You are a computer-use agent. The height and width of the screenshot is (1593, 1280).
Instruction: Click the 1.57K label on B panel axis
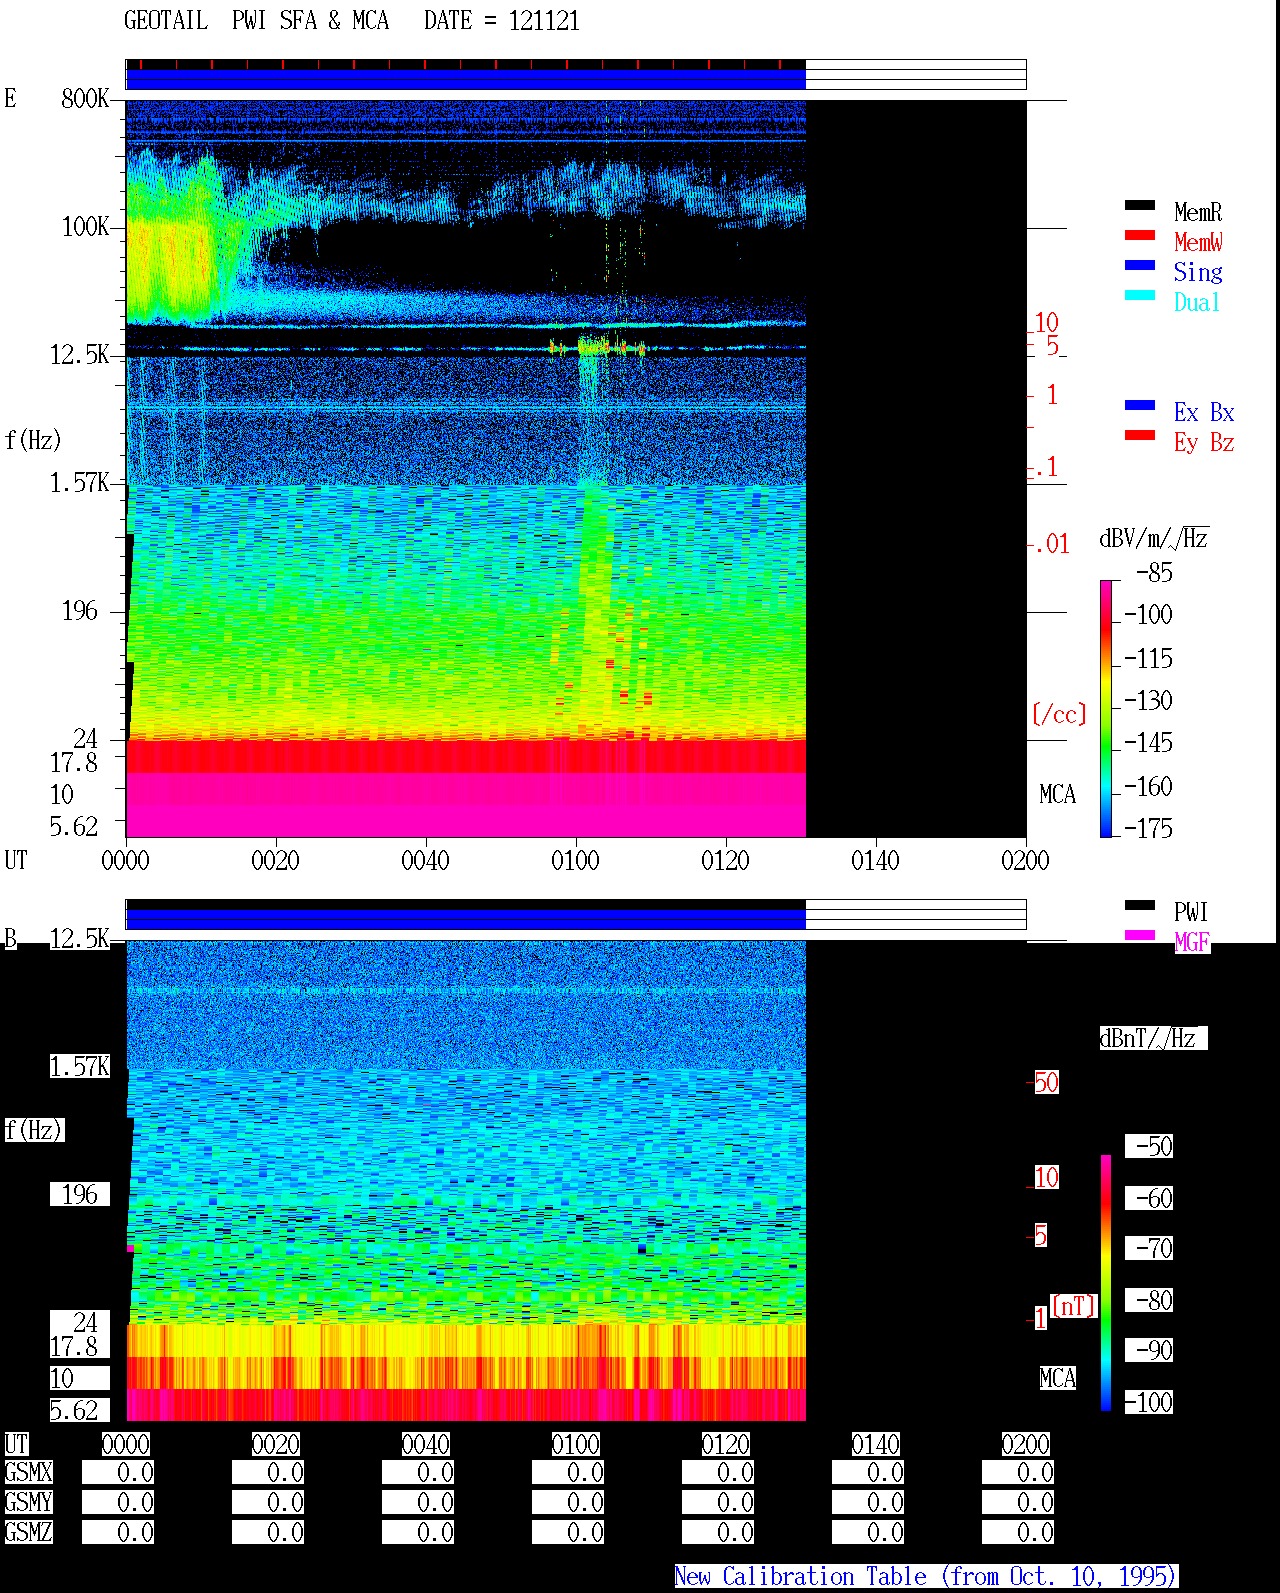80,1067
